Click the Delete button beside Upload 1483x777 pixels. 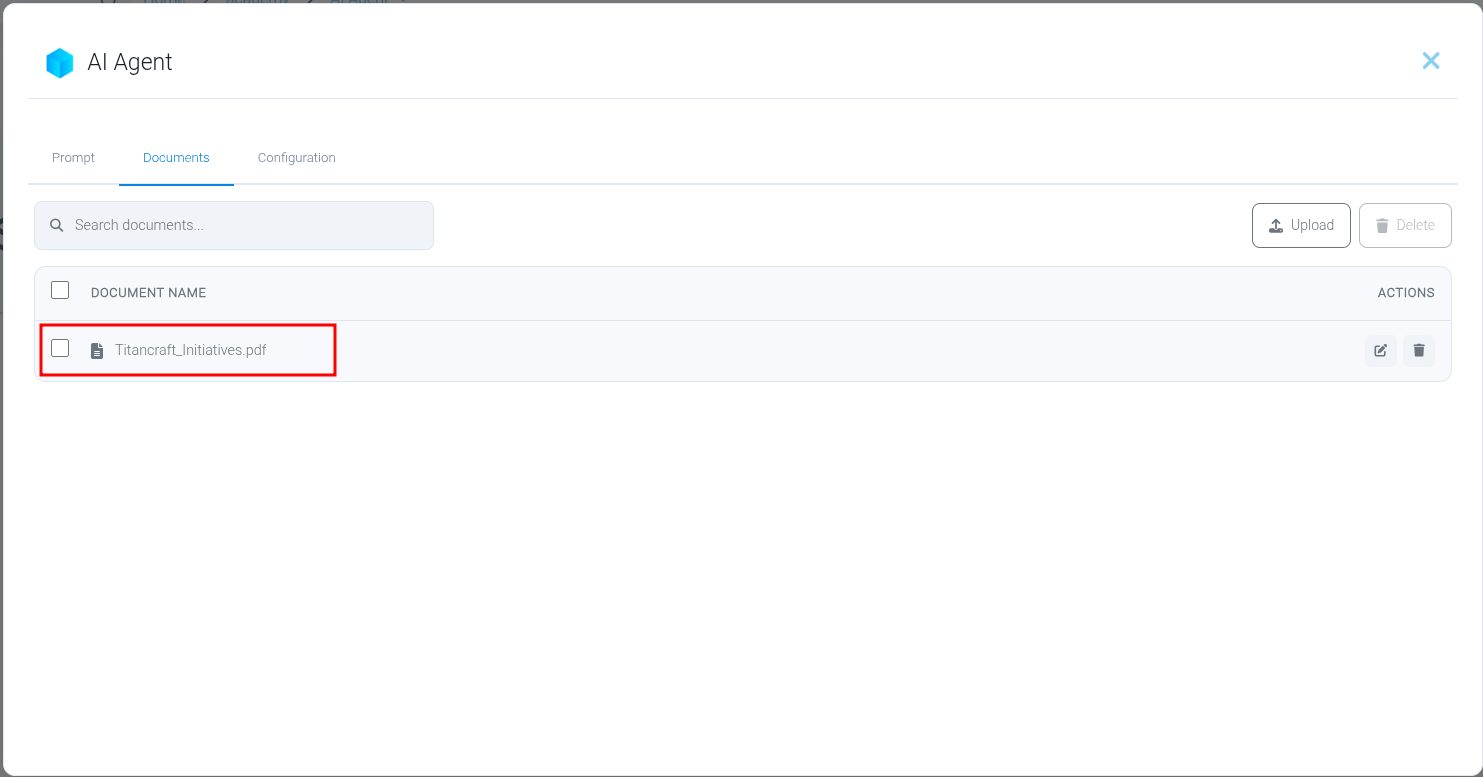click(1405, 226)
